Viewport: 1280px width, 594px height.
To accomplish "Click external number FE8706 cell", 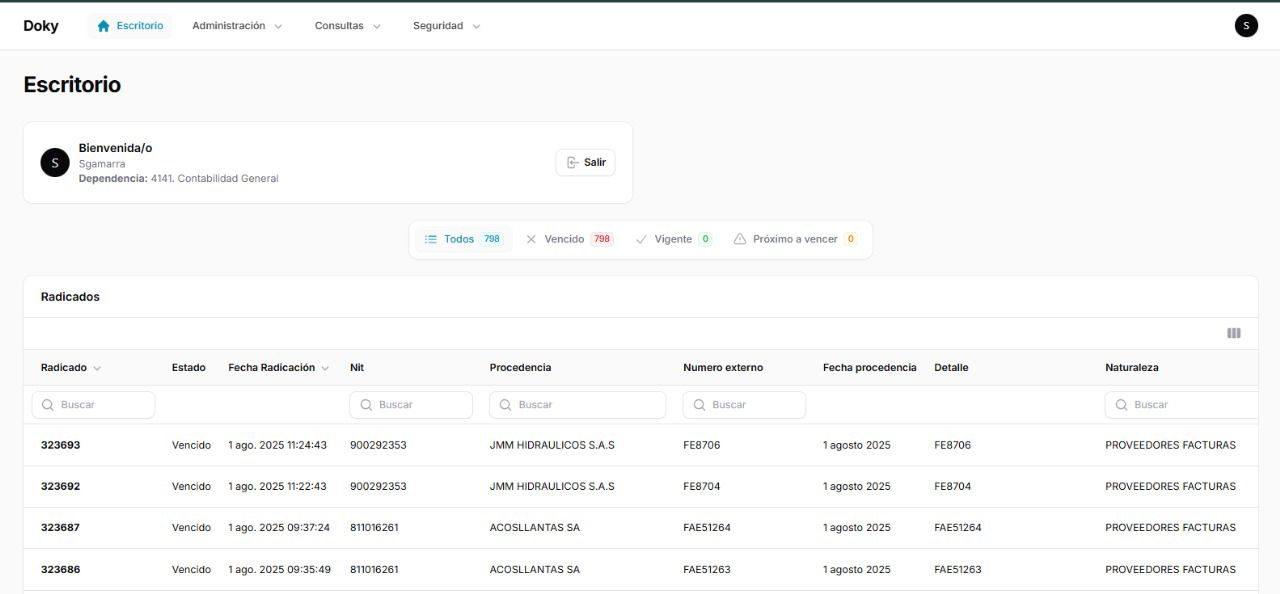I will click(x=702, y=445).
